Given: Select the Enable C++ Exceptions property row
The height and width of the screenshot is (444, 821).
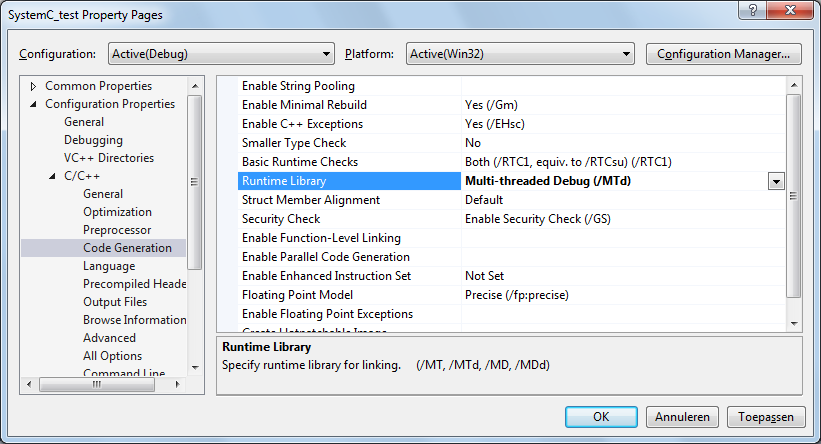Looking at the screenshot, I should pyautogui.click(x=302, y=124).
